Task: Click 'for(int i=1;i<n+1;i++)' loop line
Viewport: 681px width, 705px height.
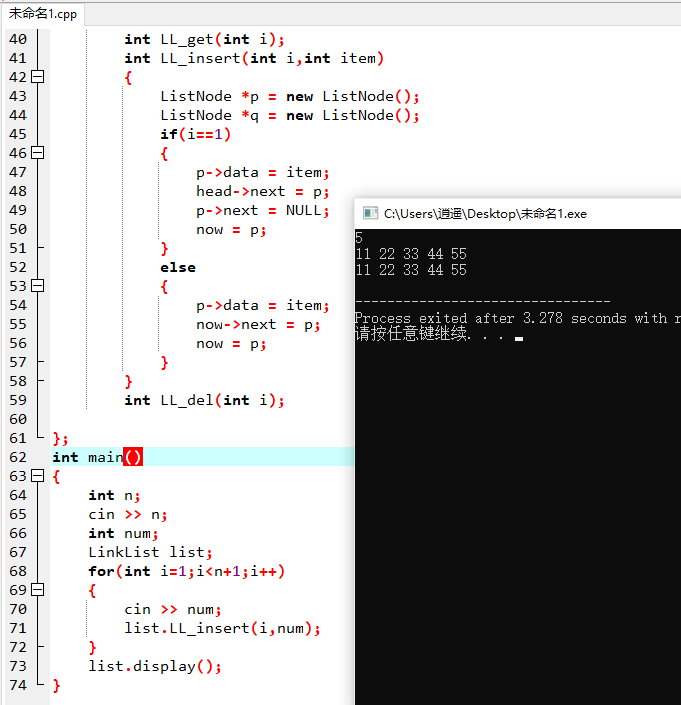Action: [x=187, y=571]
